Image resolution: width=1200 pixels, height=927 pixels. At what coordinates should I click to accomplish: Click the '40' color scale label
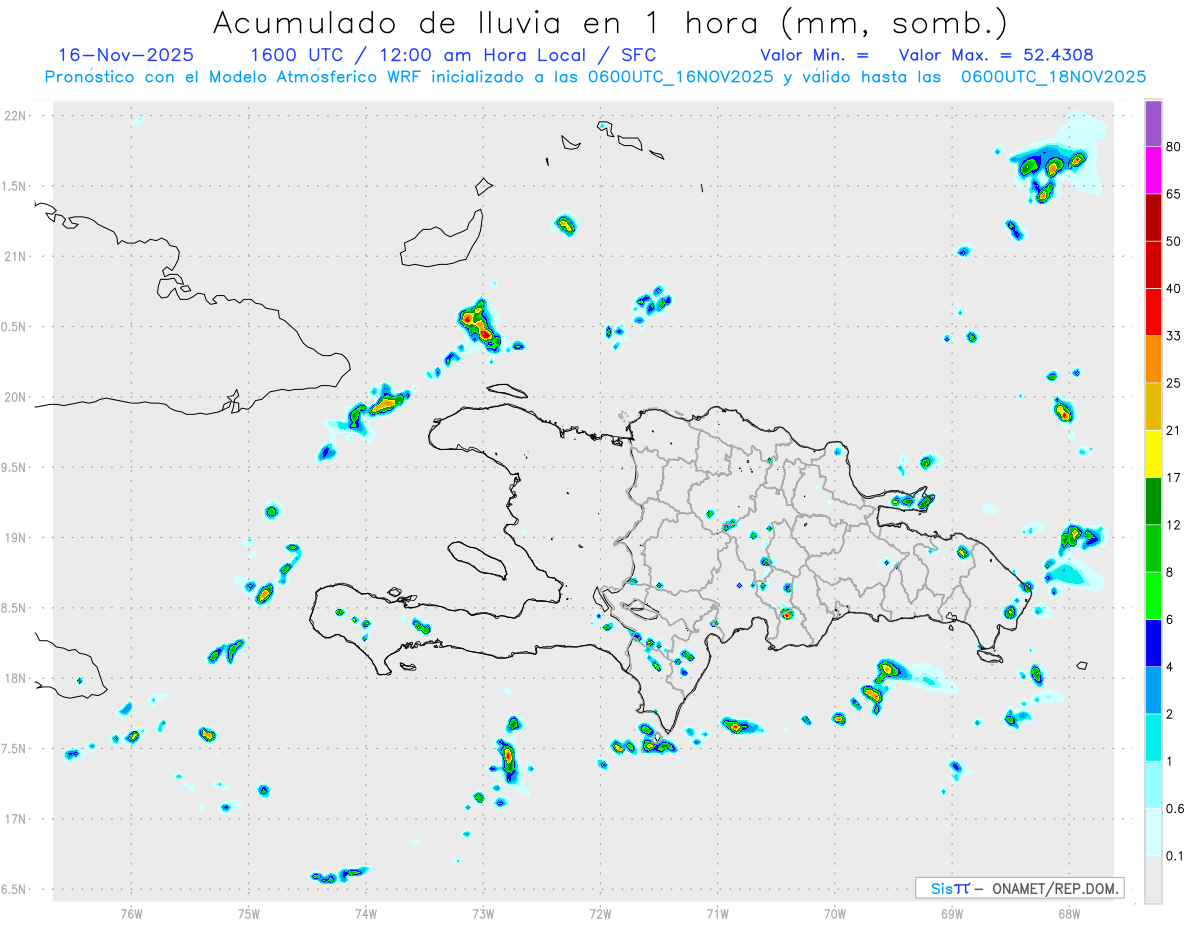1174,289
